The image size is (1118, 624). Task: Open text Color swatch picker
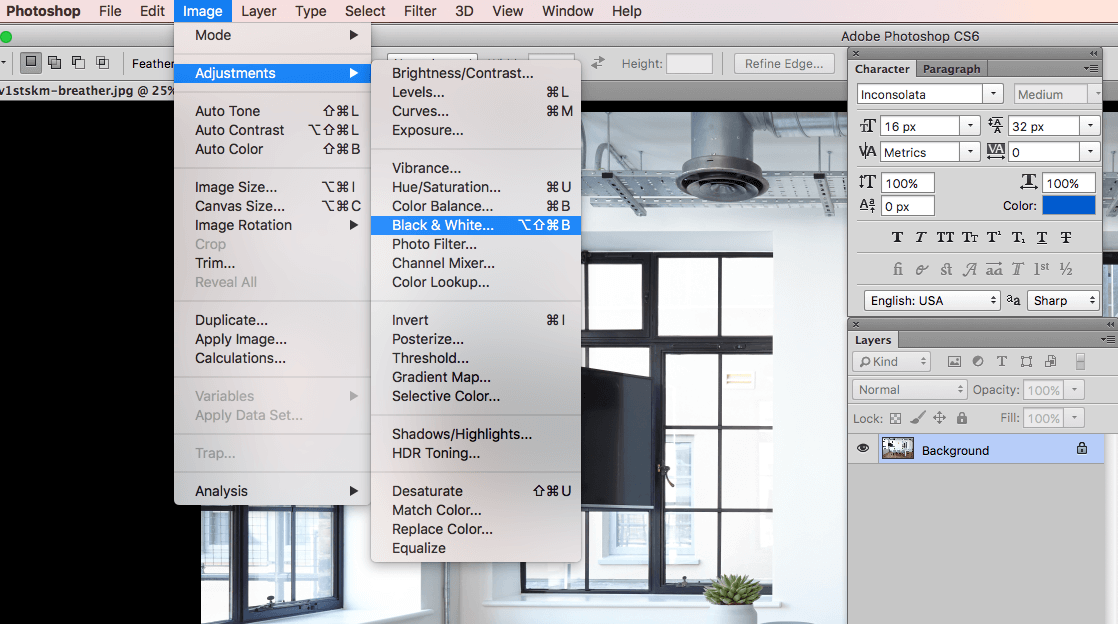pyautogui.click(x=1069, y=205)
